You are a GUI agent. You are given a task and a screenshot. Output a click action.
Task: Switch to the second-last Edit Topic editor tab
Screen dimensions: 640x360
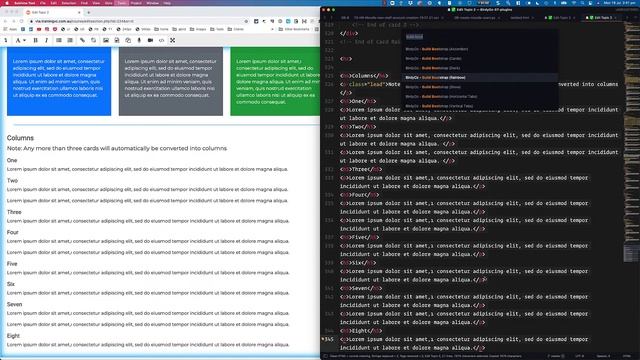tap(561, 18)
